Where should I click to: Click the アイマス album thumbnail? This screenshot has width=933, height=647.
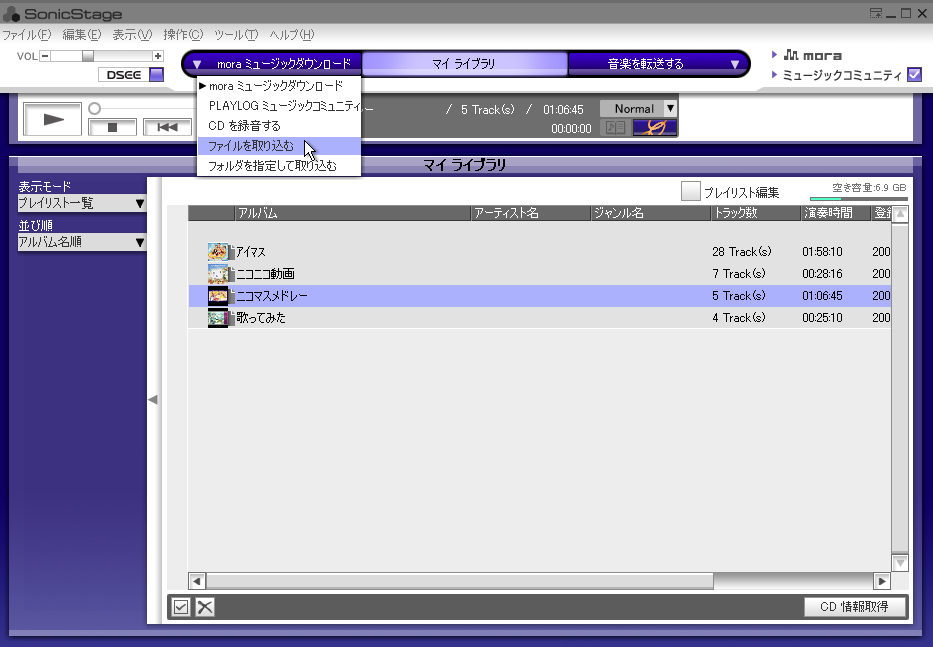(218, 252)
